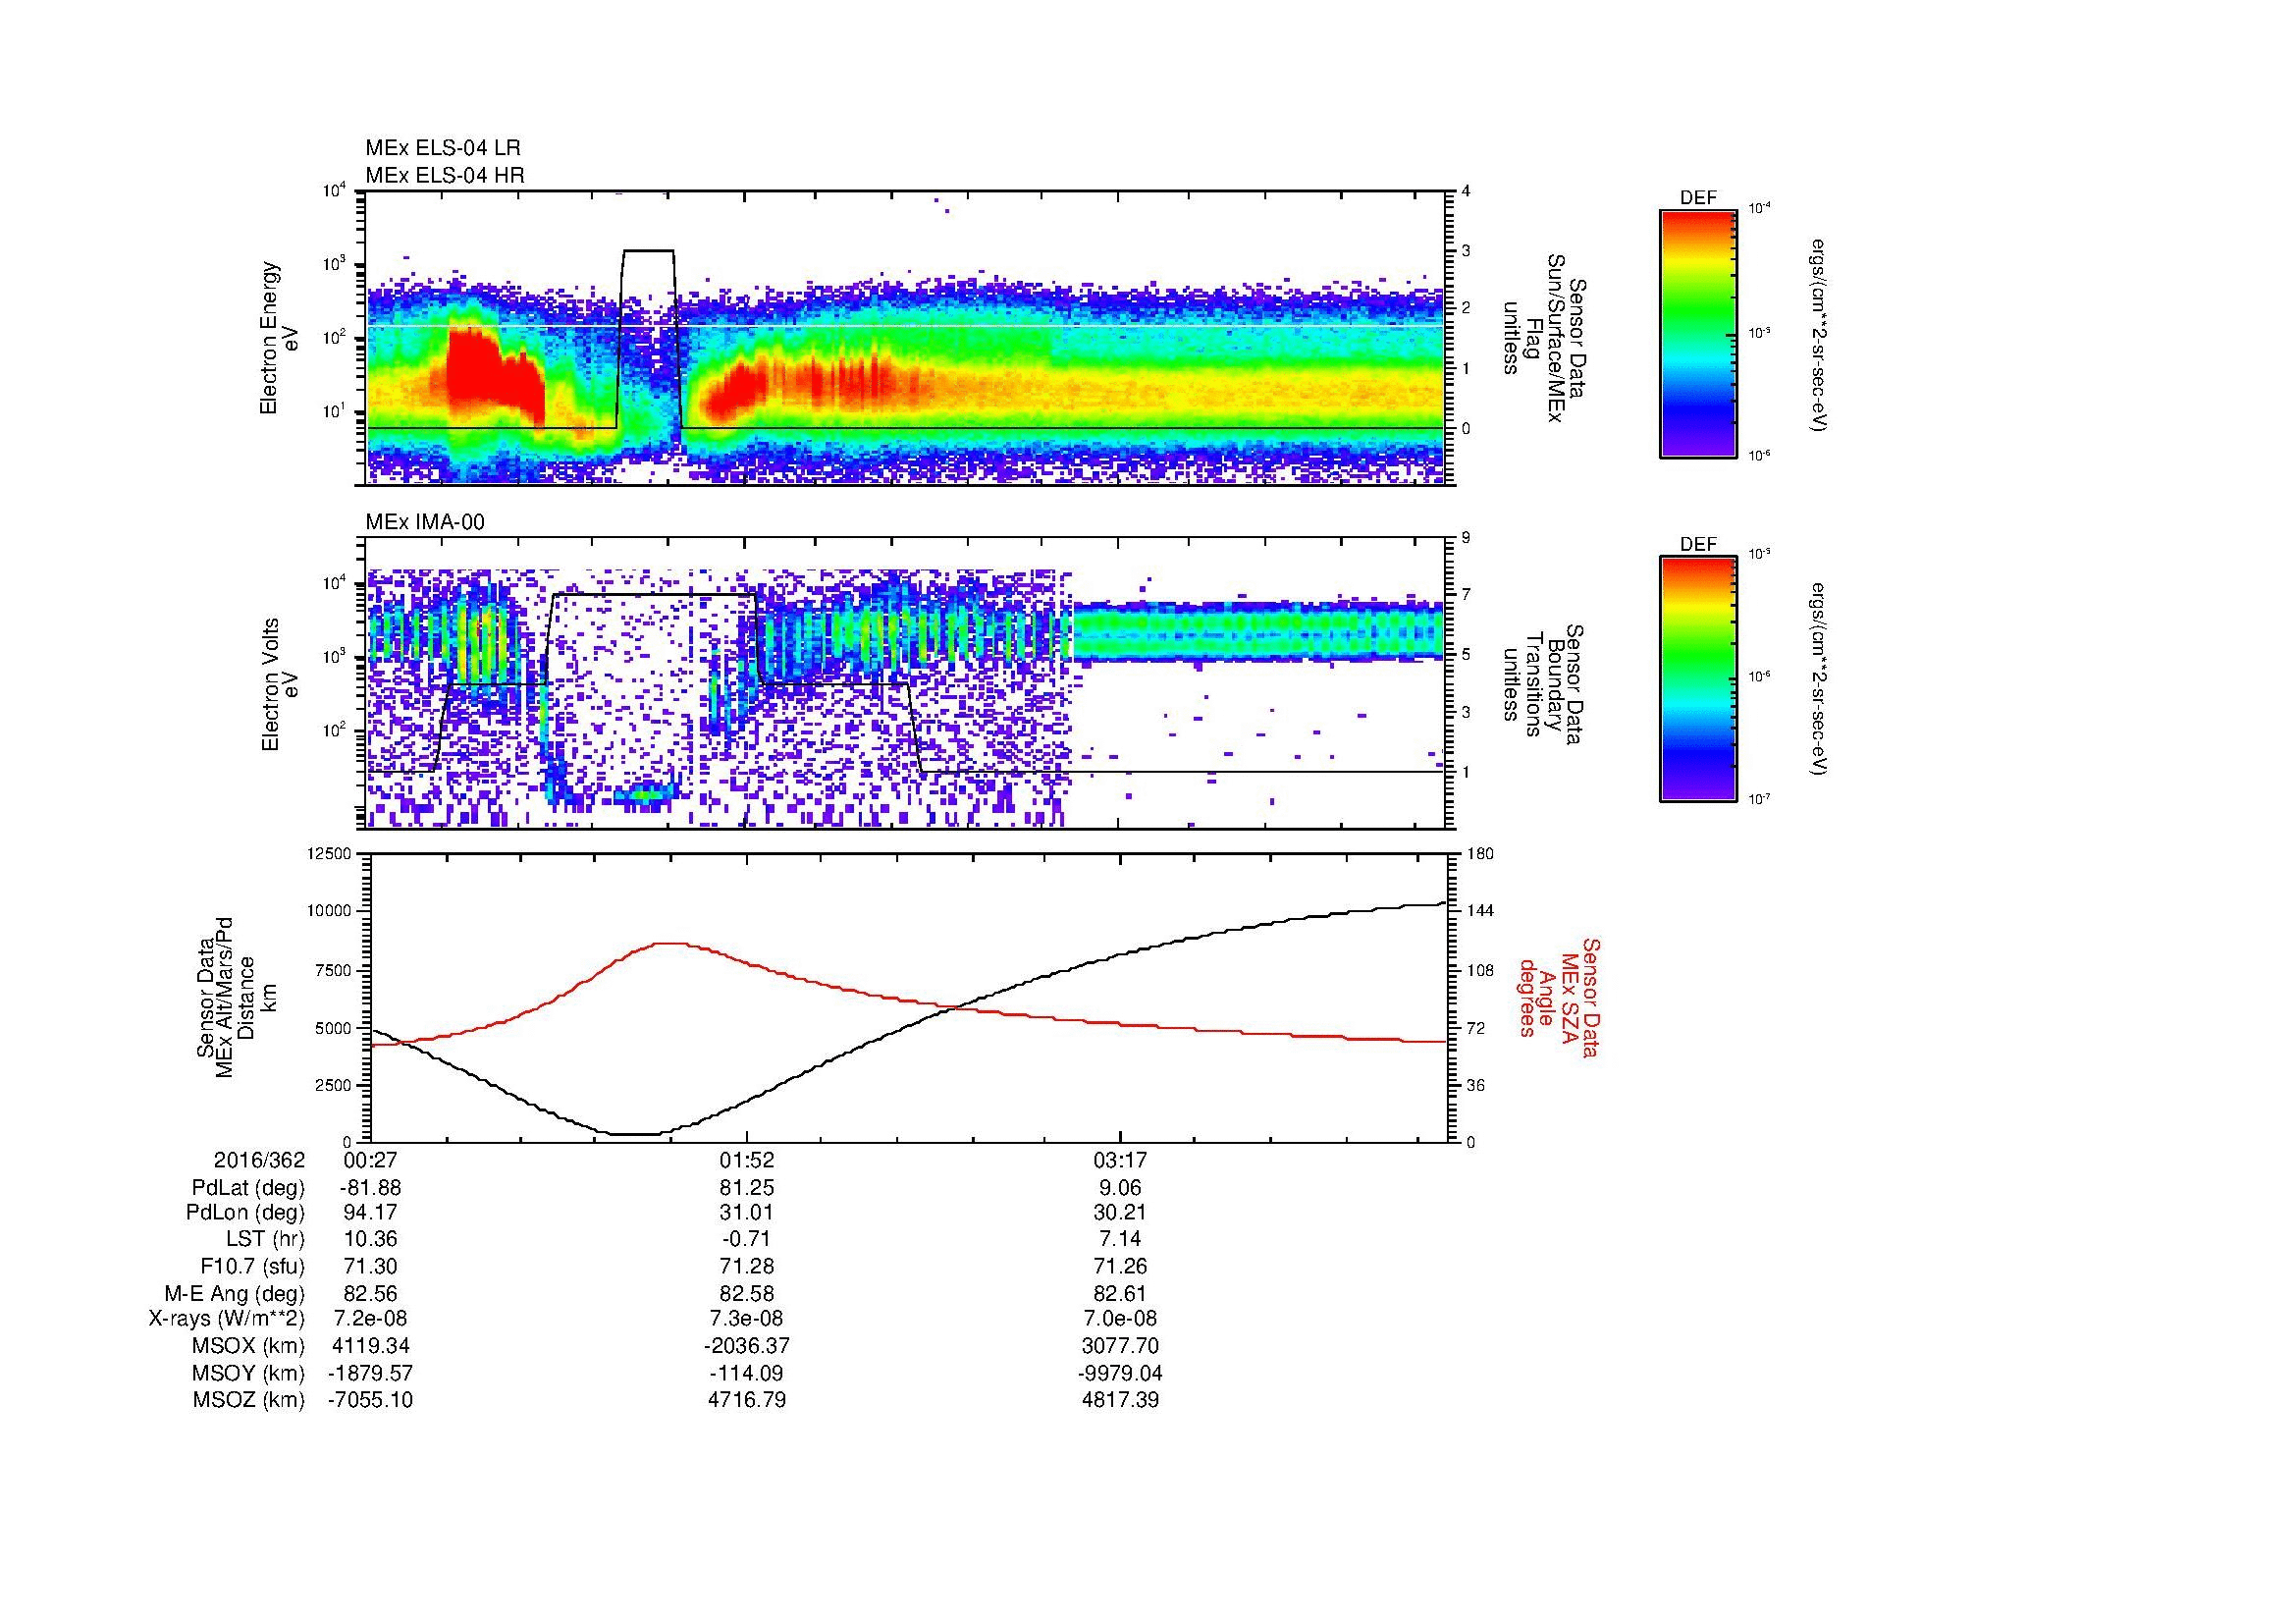Click the 'MEx ELS-04 LR' plot title
Image resolution: width=2296 pixels, height=1623 pixels.
[x=443, y=148]
